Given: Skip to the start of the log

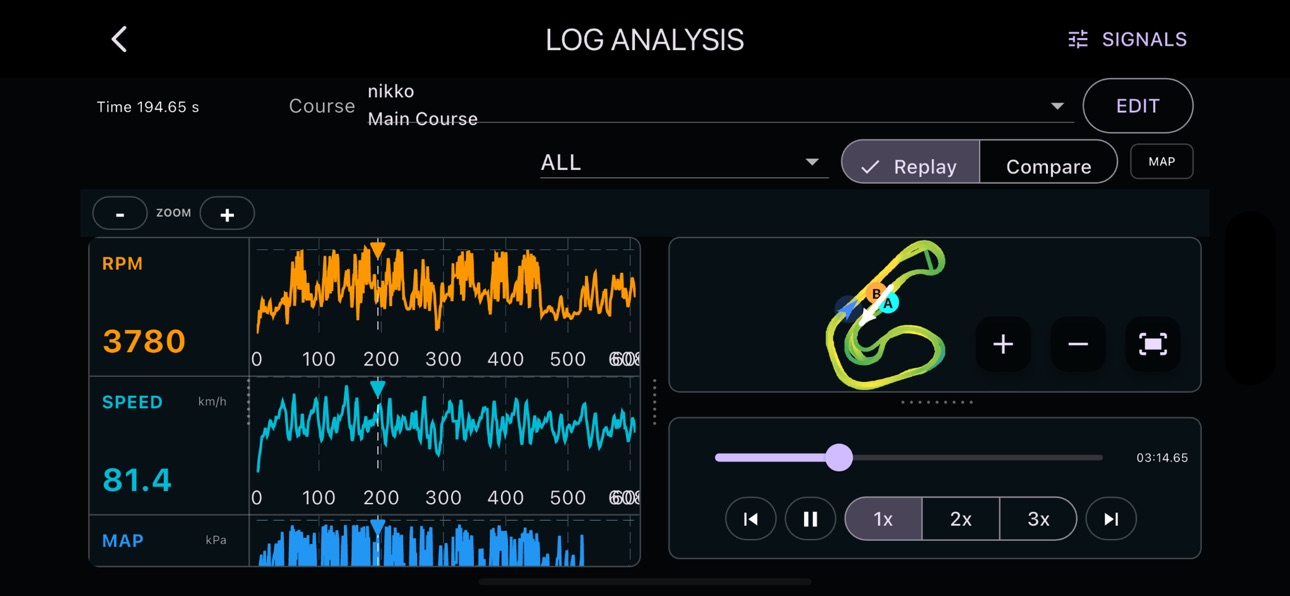Looking at the screenshot, I should coord(750,519).
